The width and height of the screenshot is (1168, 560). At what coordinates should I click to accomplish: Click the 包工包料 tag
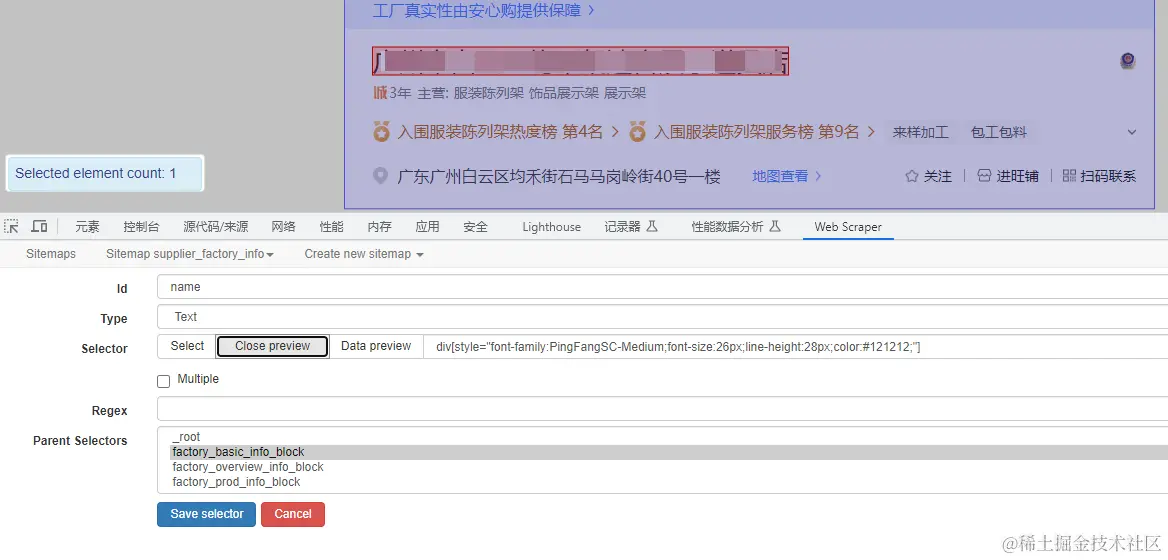[x=999, y=133]
